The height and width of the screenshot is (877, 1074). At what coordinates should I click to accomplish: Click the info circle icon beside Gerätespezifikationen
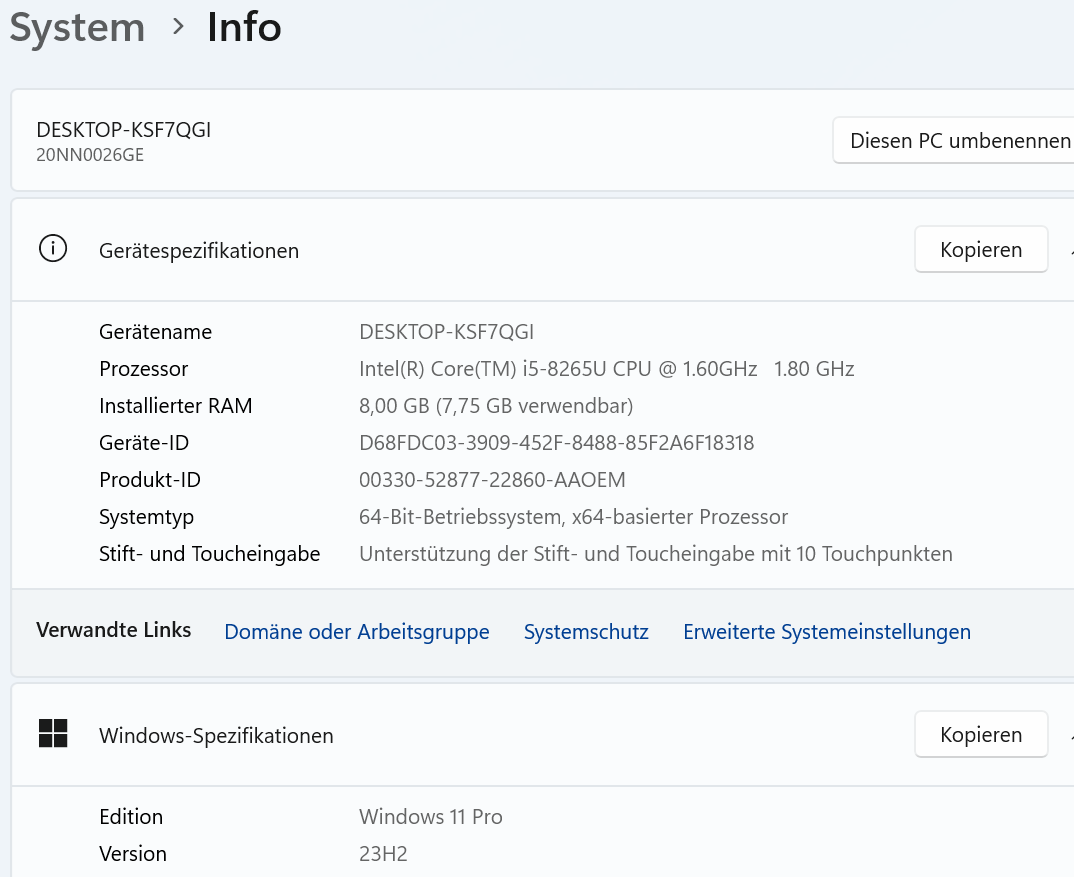(53, 249)
